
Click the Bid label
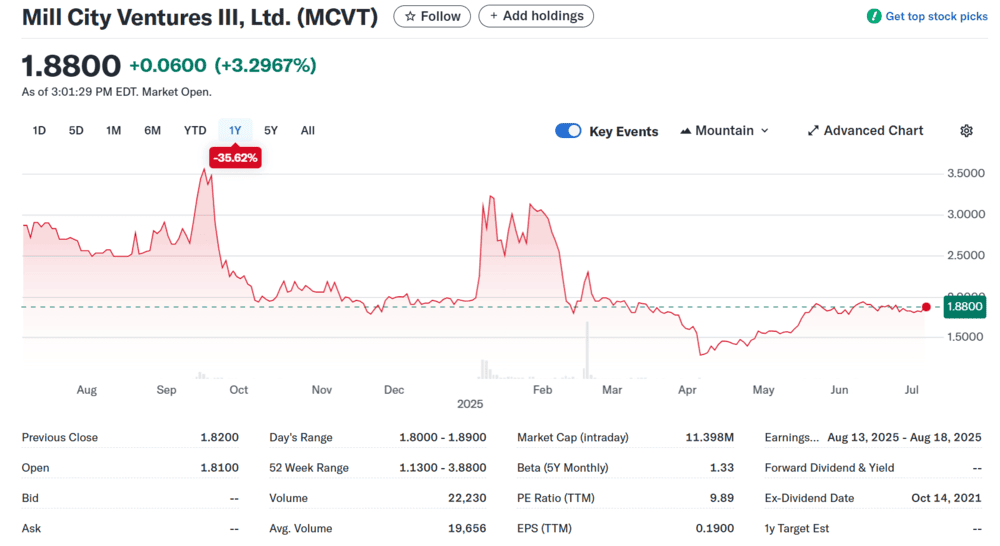tap(30, 498)
